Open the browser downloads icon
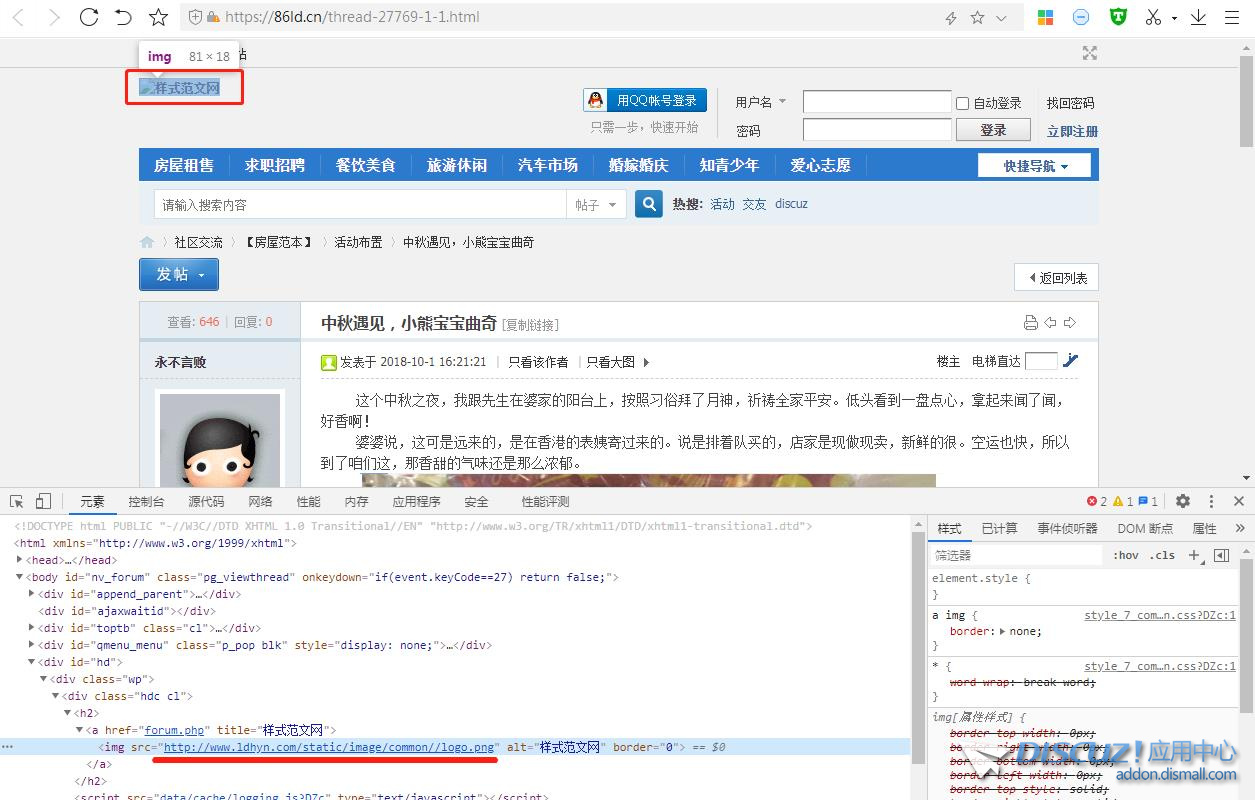 [x=1198, y=17]
